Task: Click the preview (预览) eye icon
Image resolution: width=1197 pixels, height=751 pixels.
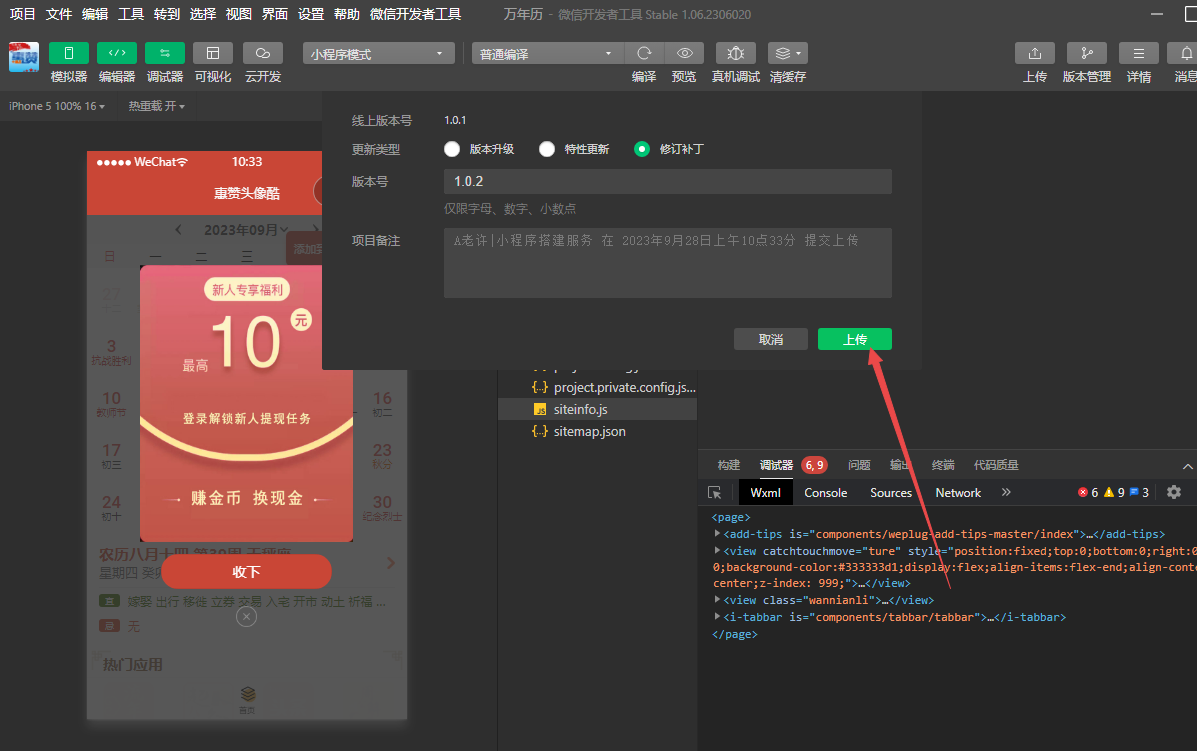Action: tap(685, 53)
